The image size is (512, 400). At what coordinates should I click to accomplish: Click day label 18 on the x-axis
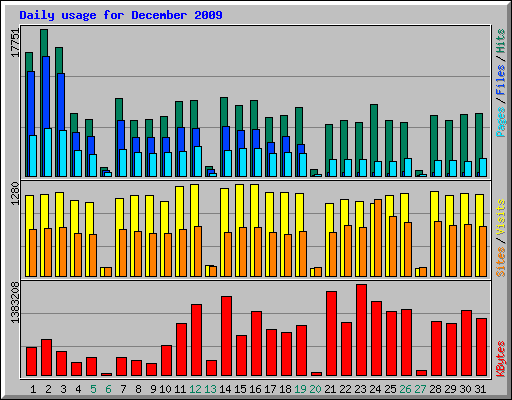pyautogui.click(x=285, y=389)
